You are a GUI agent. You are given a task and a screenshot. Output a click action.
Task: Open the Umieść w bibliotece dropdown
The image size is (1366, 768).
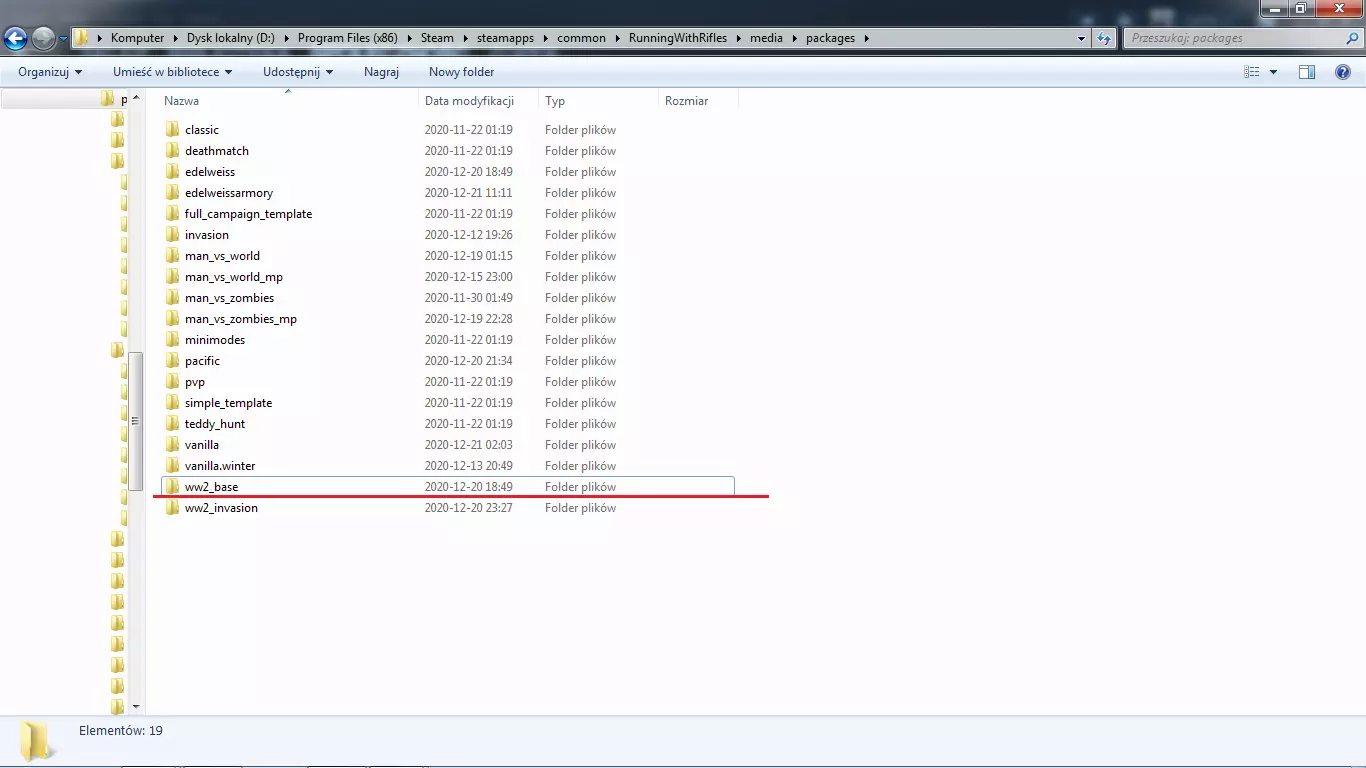click(x=172, y=72)
